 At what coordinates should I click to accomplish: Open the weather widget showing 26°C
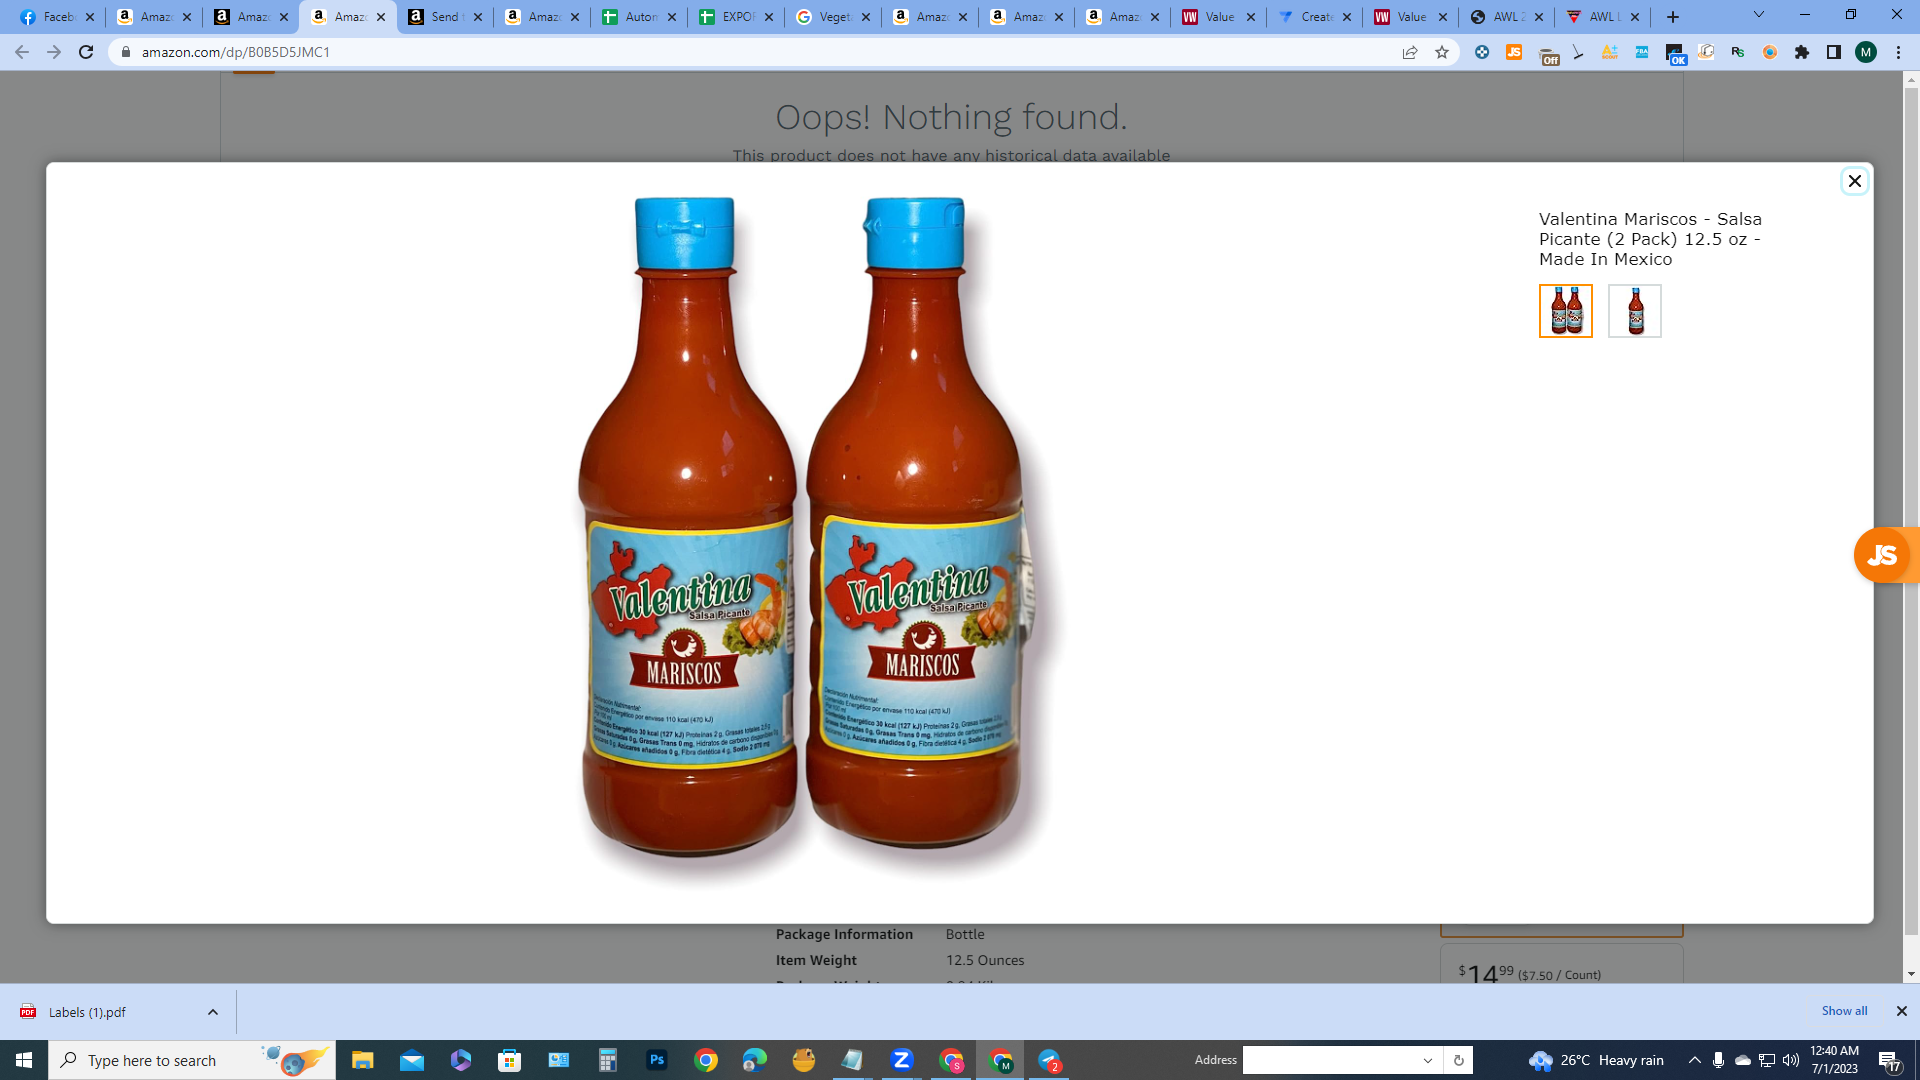point(1597,1060)
